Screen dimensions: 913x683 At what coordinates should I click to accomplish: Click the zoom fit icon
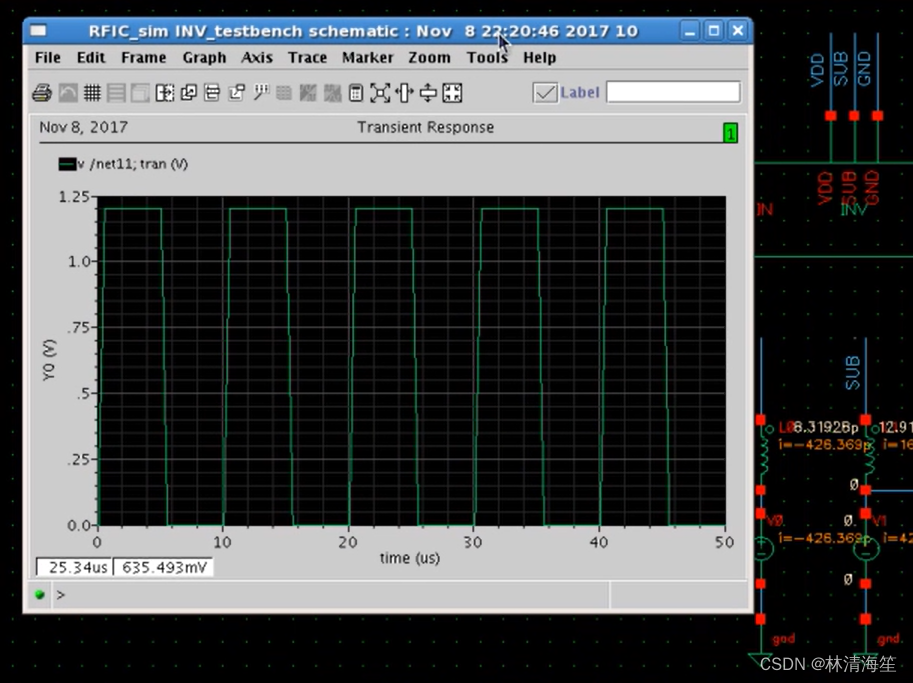380,93
